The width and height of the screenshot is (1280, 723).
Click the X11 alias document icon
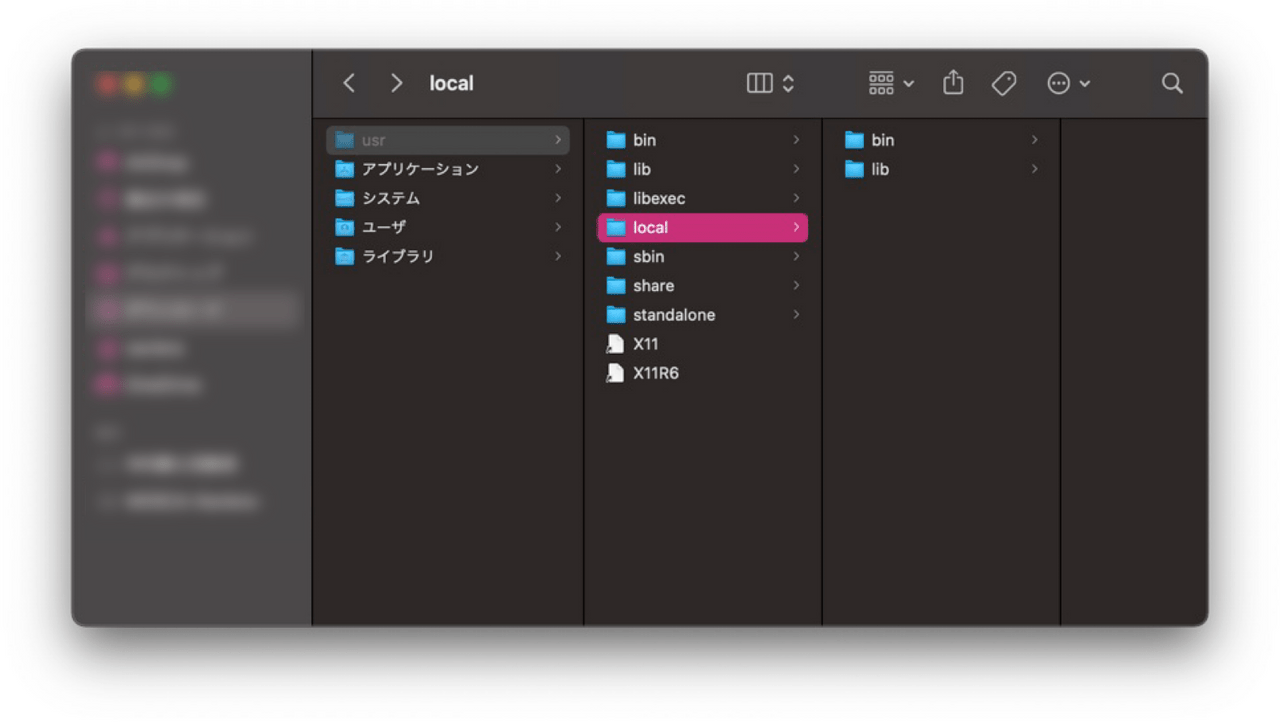point(615,343)
